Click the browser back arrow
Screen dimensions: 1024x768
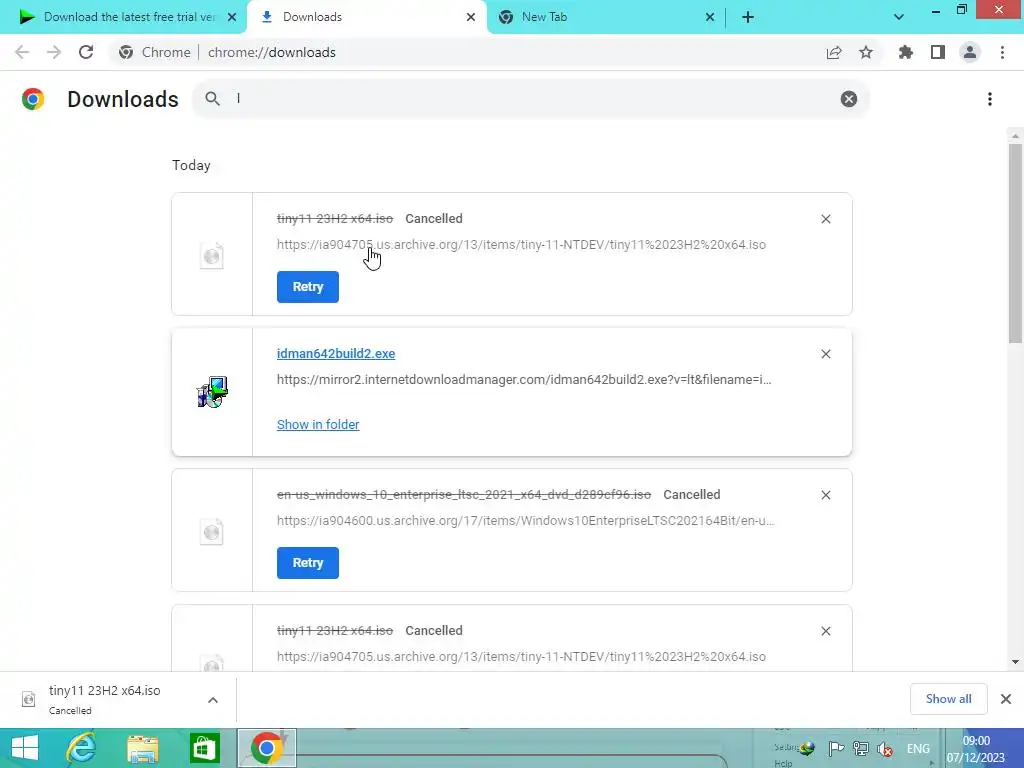[22, 52]
